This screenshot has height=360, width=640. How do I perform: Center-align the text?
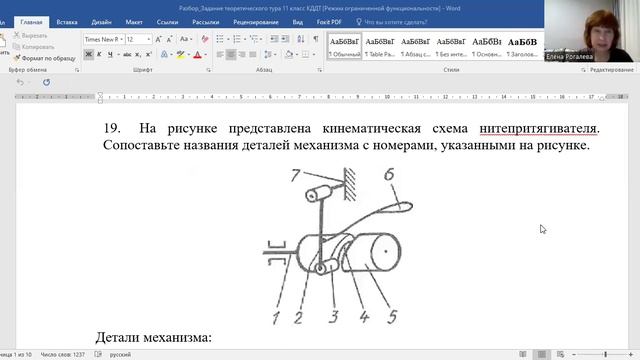coord(231,54)
